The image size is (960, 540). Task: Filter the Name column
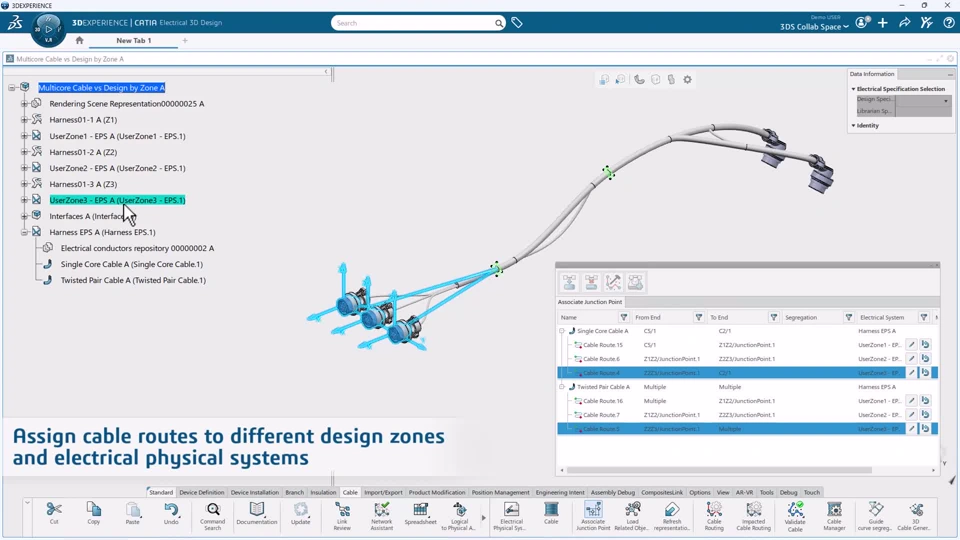point(624,317)
